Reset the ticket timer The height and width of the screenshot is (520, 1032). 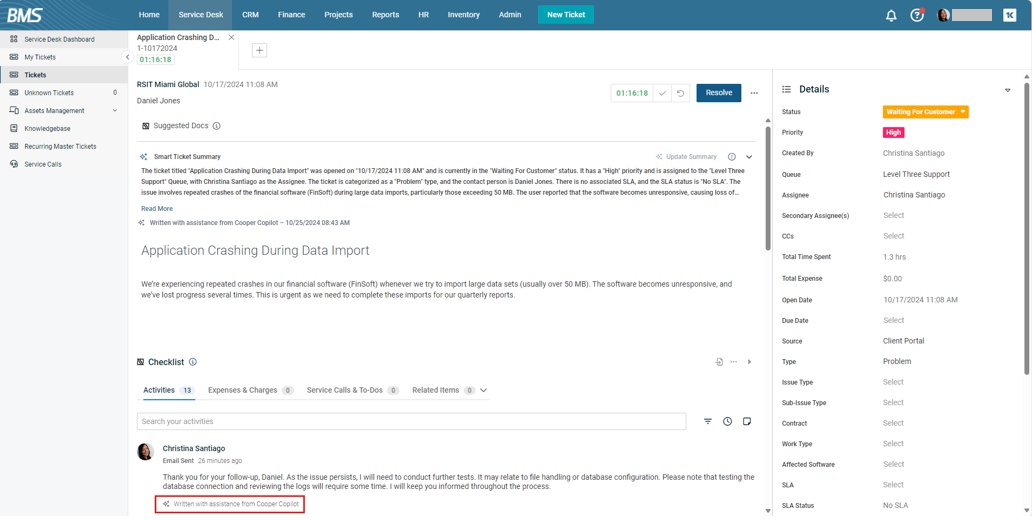tap(681, 93)
